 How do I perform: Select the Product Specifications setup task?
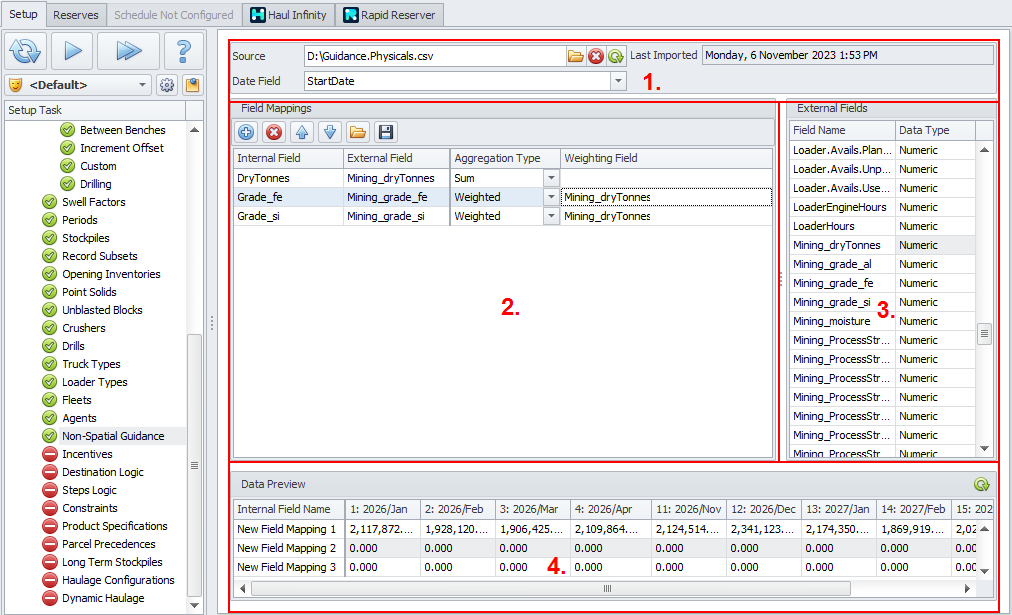(114, 526)
